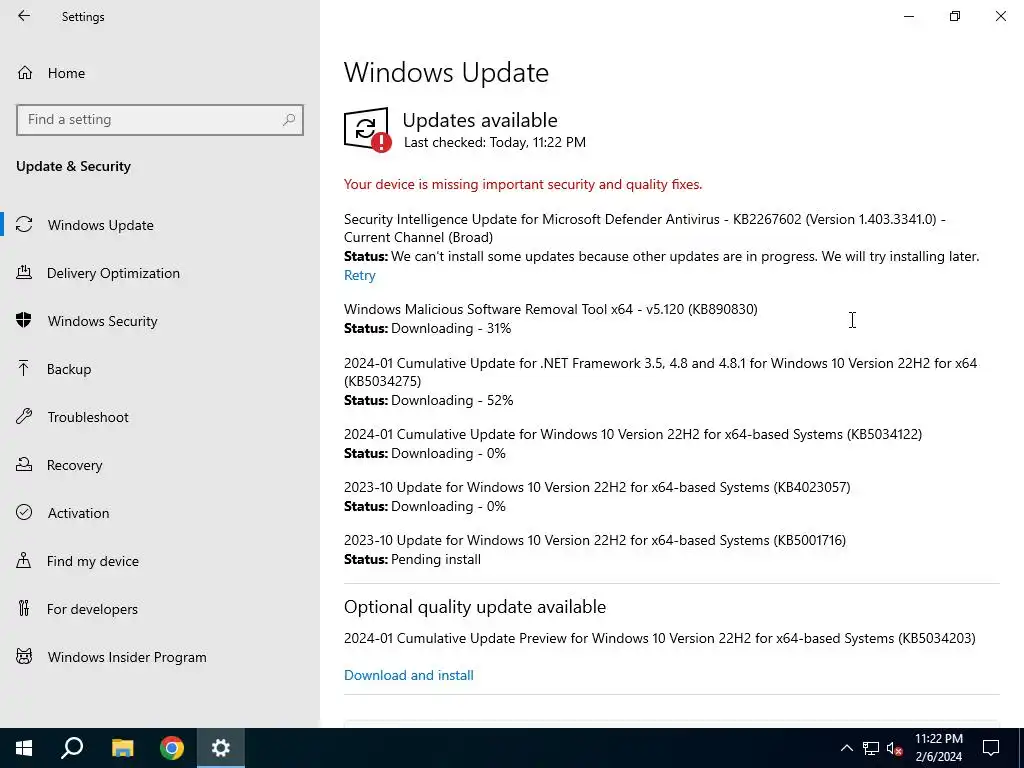Viewport: 1024px width, 768px height.
Task: Open taskbar Search
Action: point(72,748)
